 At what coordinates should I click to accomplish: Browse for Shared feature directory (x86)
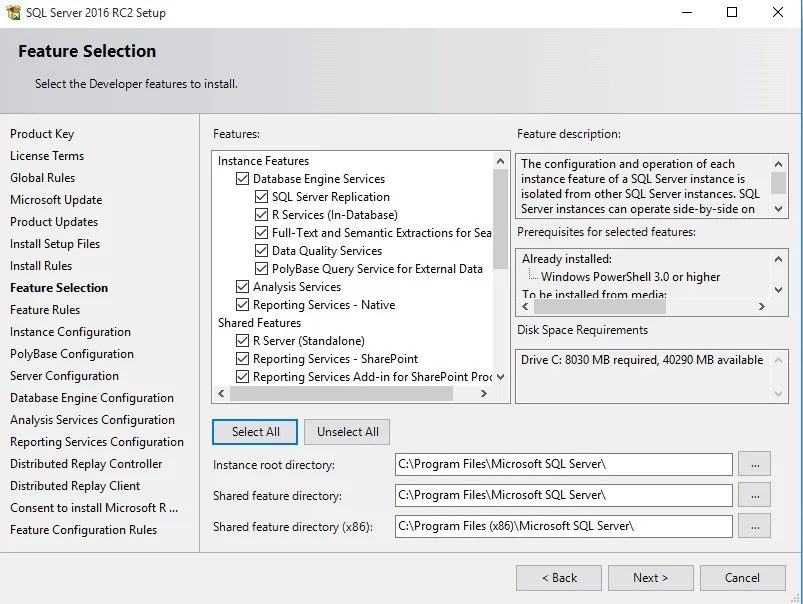click(755, 526)
